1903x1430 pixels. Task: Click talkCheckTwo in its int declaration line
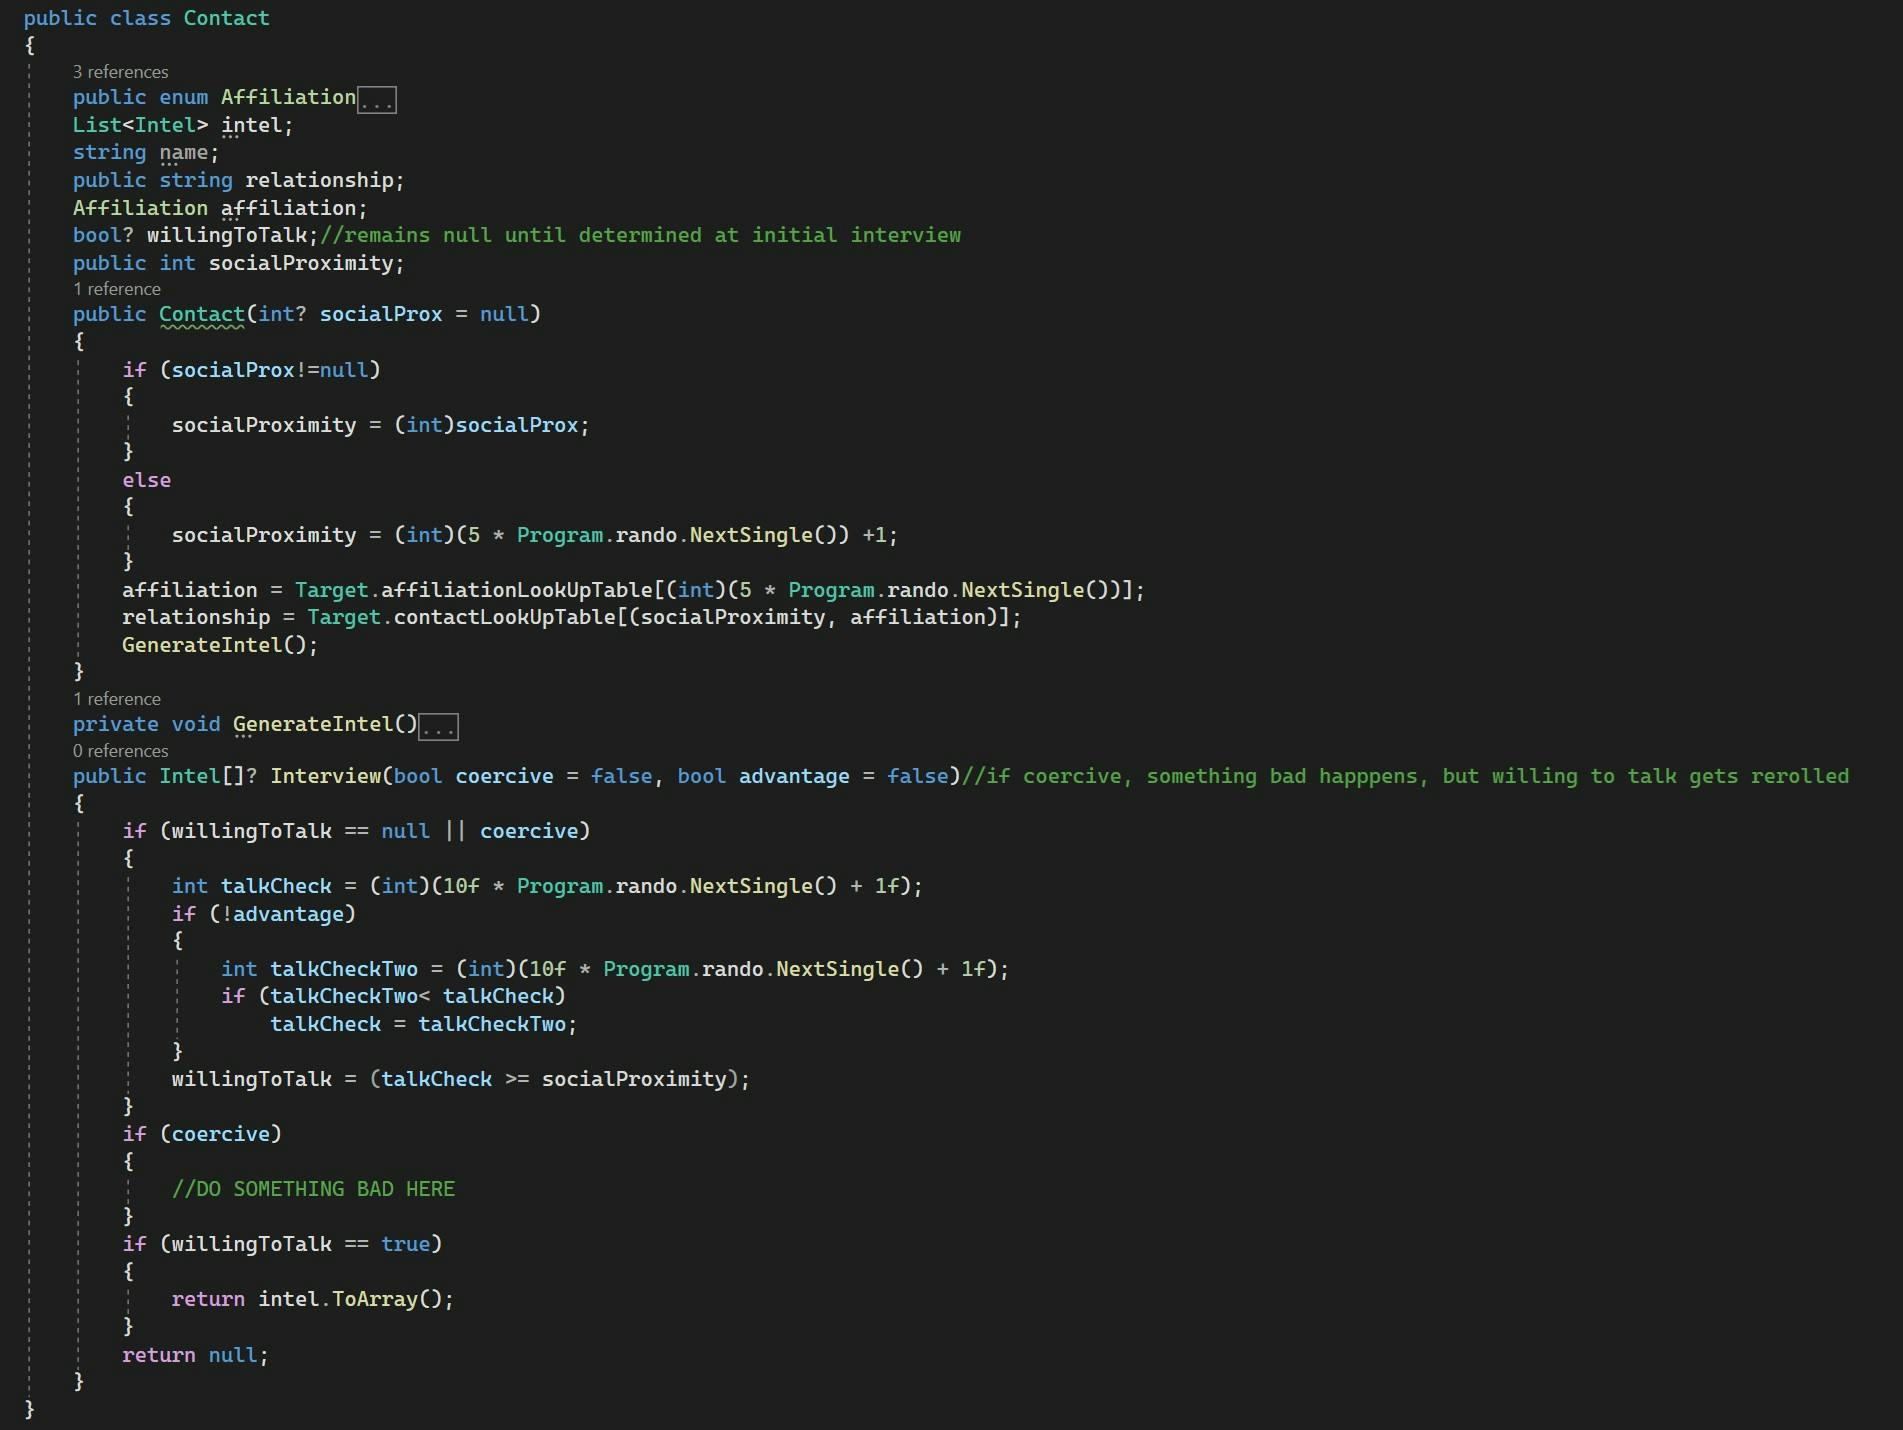[343, 969]
